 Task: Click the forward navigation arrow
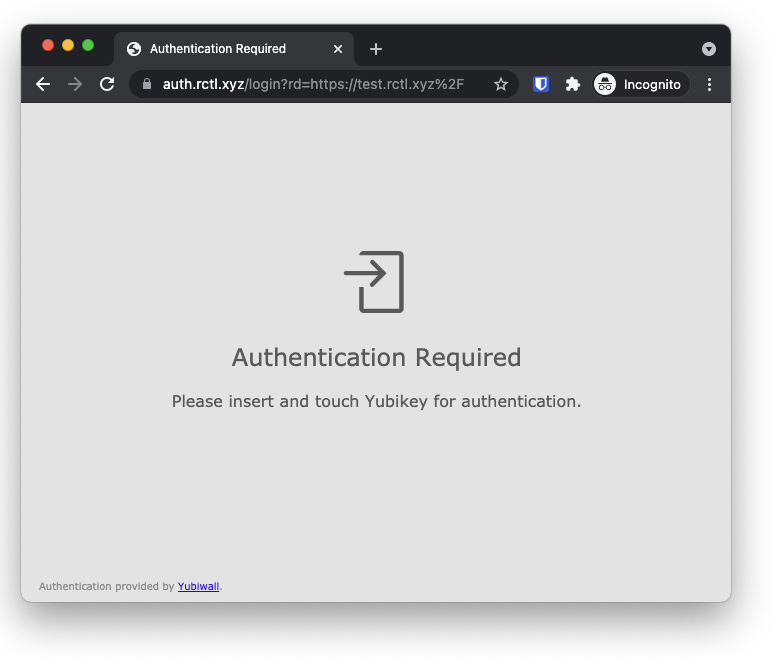75,84
